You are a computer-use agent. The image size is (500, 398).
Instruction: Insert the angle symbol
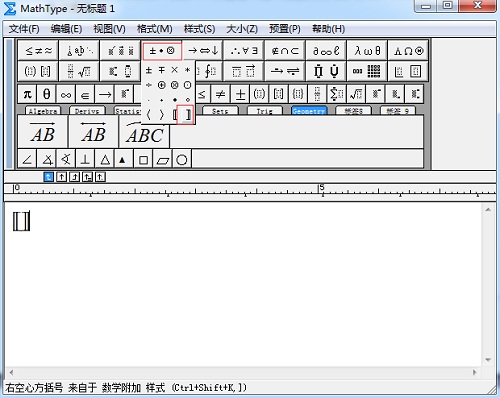pyautogui.click(x=27, y=160)
